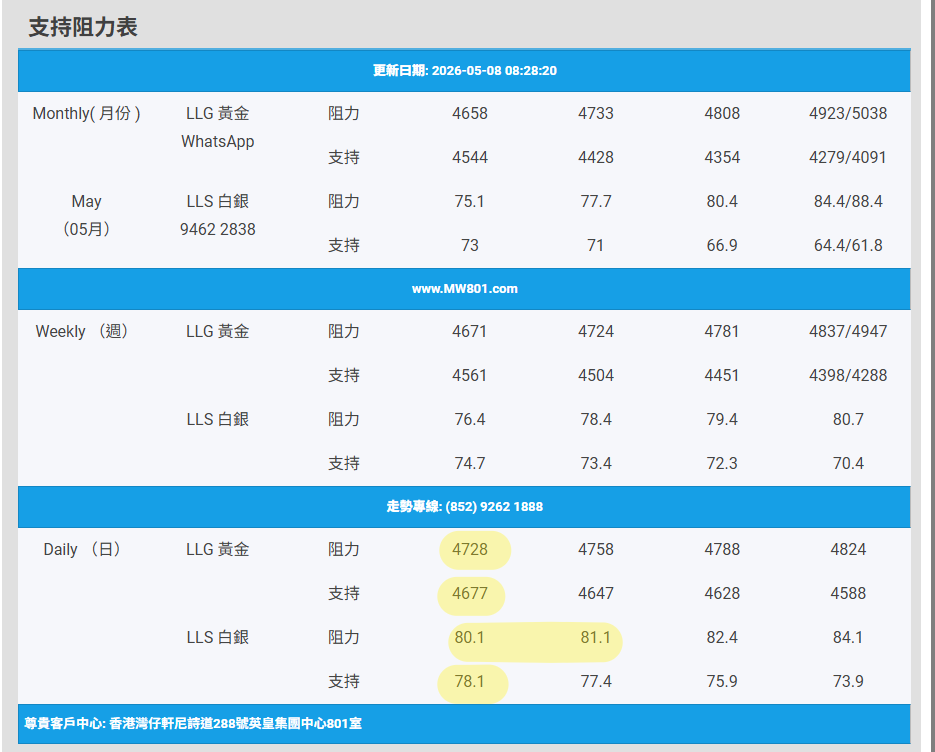Select highlighted daily silver resistance 80.1
Image resolution: width=935 pixels, height=752 pixels.
coord(470,638)
